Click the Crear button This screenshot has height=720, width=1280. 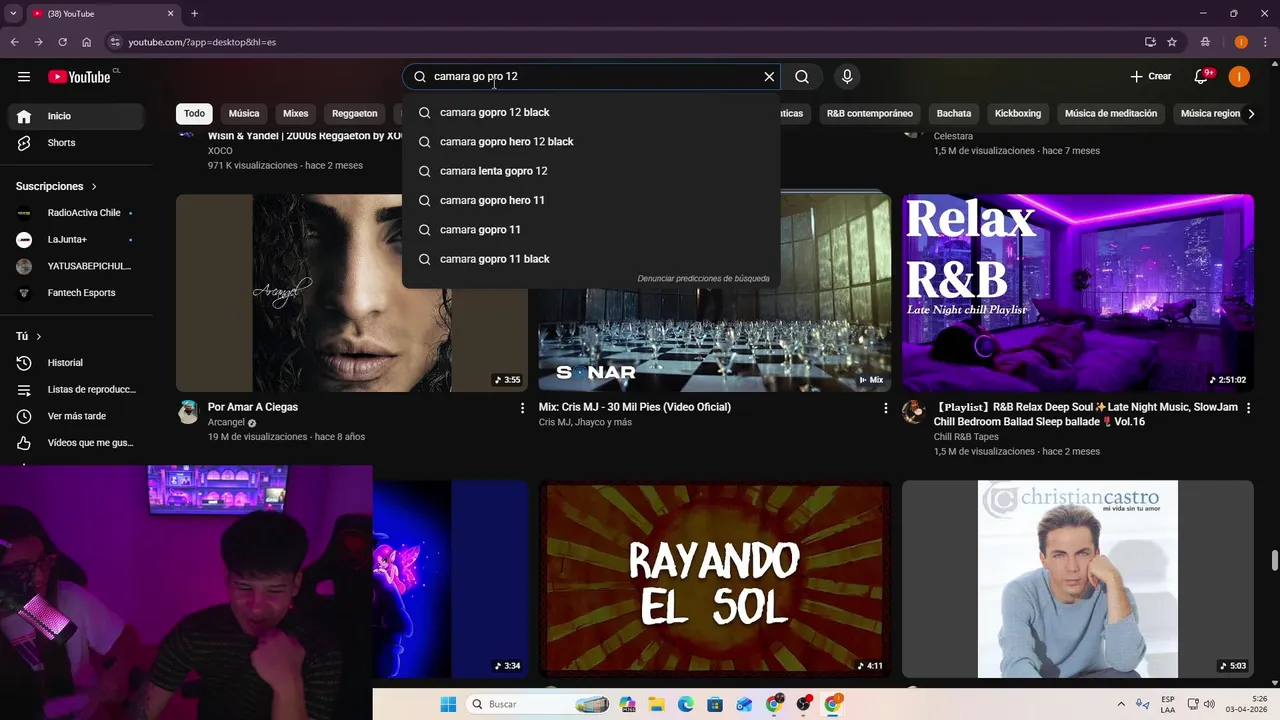[x=1150, y=77]
